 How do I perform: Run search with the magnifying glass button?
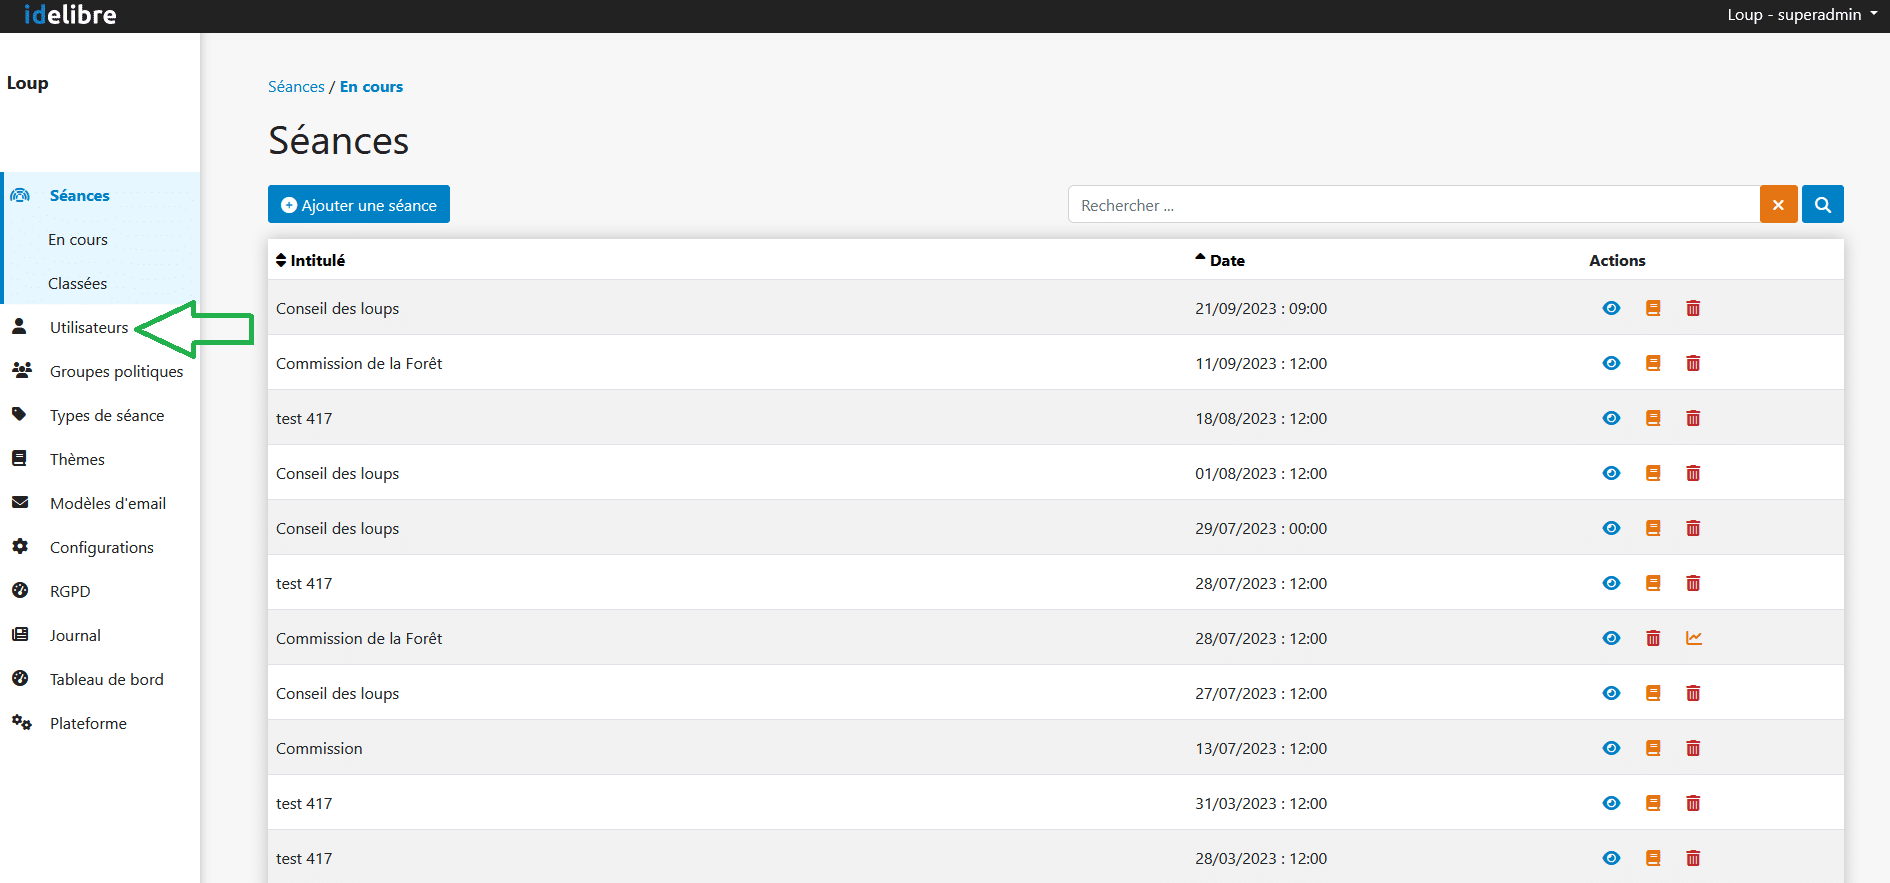(x=1822, y=204)
